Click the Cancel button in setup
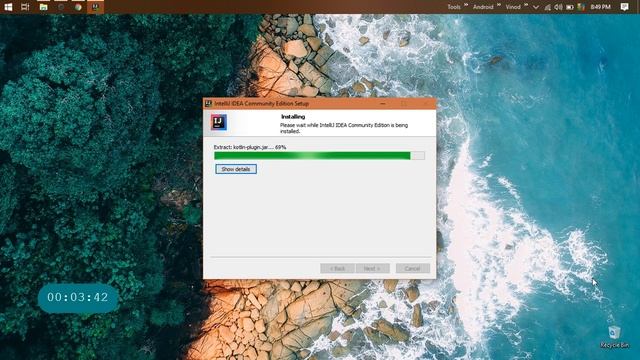Screen dimensions: 640x360 (x=413, y=268)
